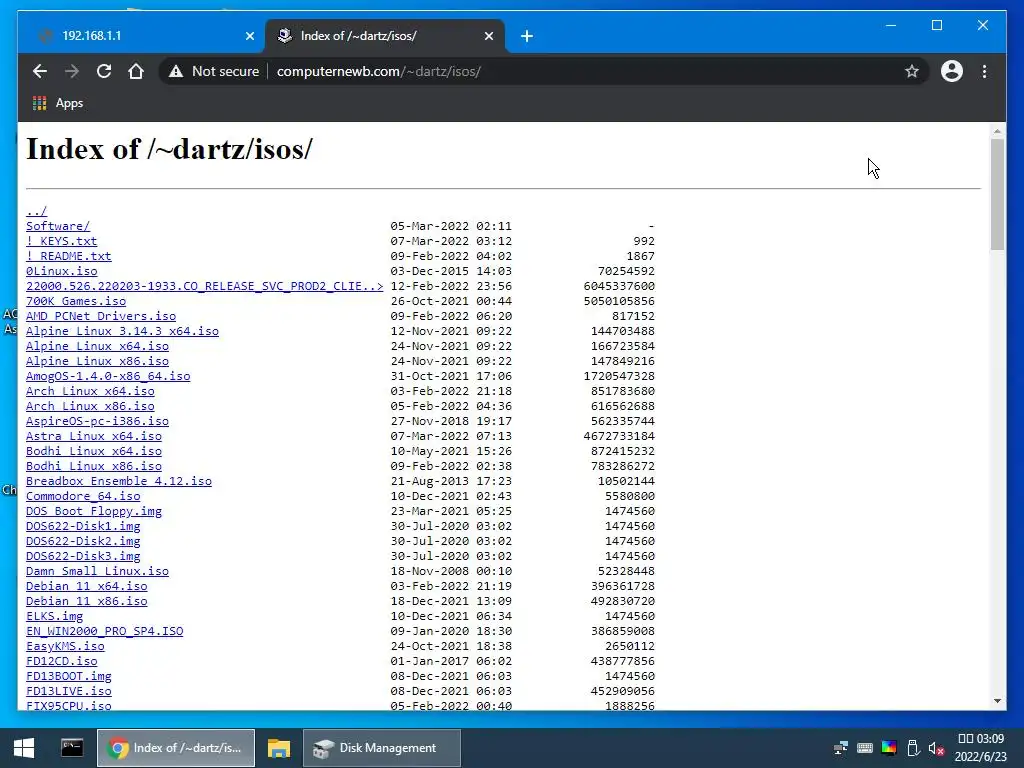Image resolution: width=1024 pixels, height=768 pixels.
Task: Click the scrollbar up arrow
Action: (x=997, y=131)
